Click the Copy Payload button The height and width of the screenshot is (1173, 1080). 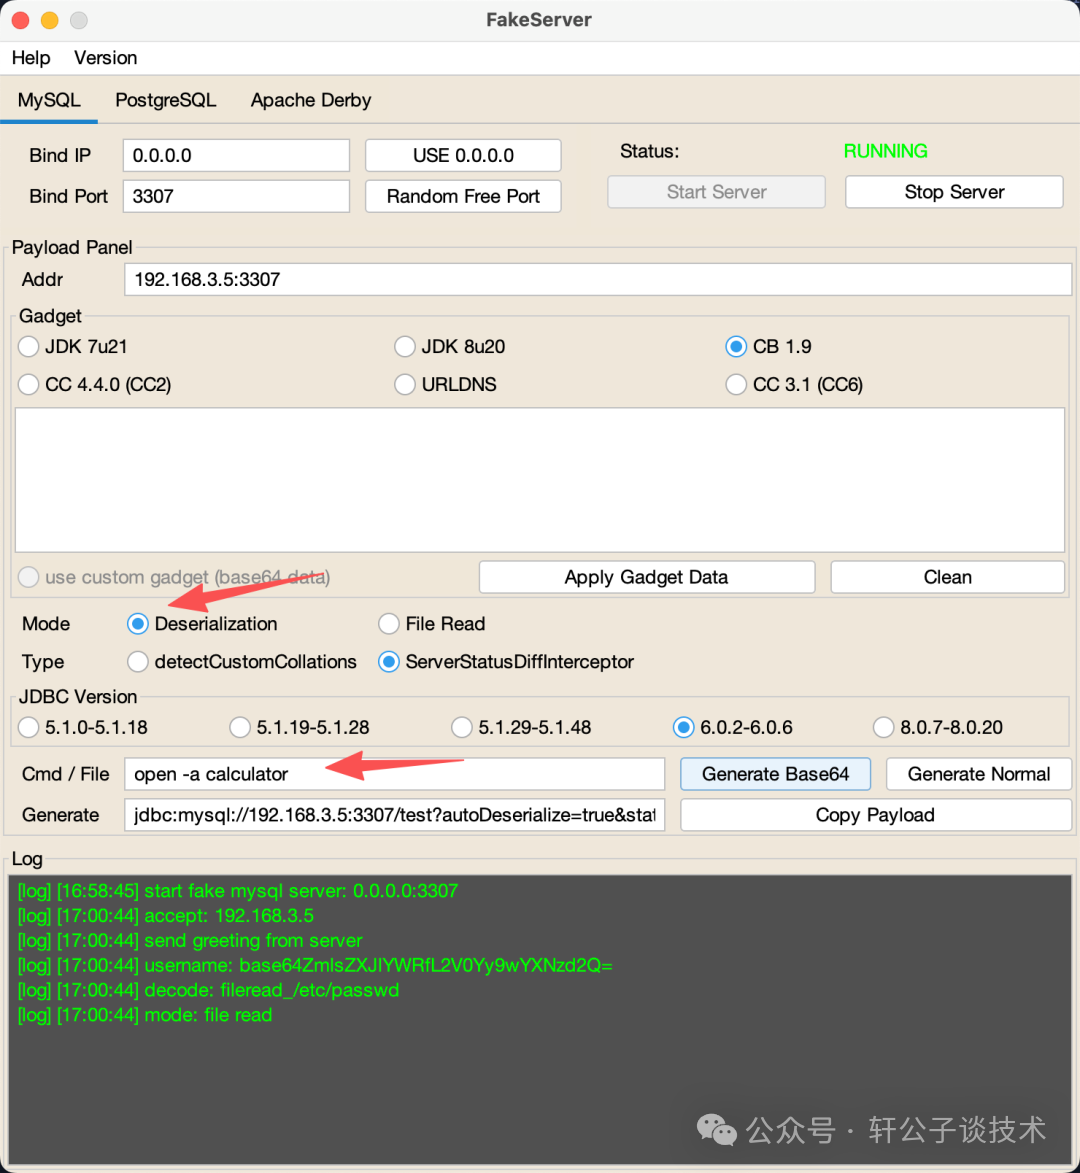pyautogui.click(x=875, y=815)
